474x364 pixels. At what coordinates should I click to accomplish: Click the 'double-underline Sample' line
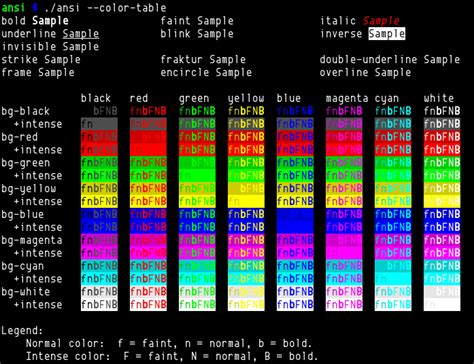pos(390,60)
